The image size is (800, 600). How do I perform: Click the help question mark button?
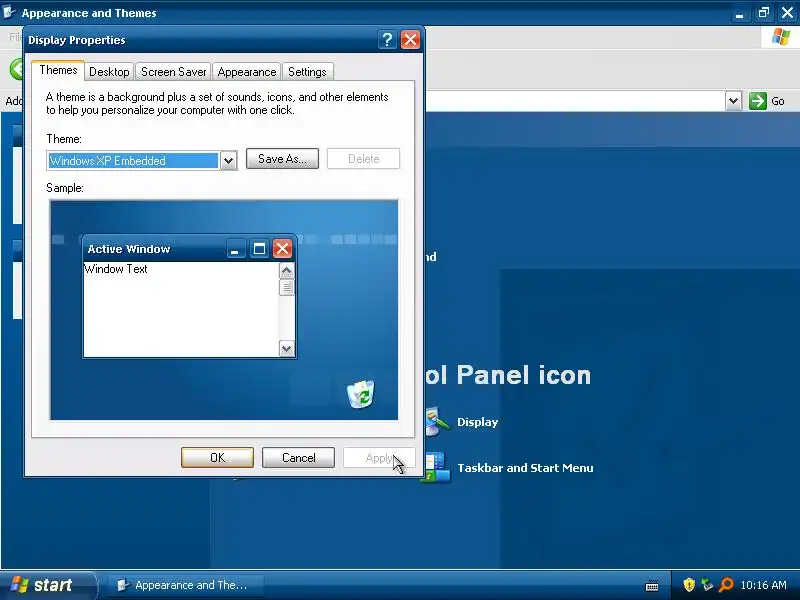click(x=387, y=39)
